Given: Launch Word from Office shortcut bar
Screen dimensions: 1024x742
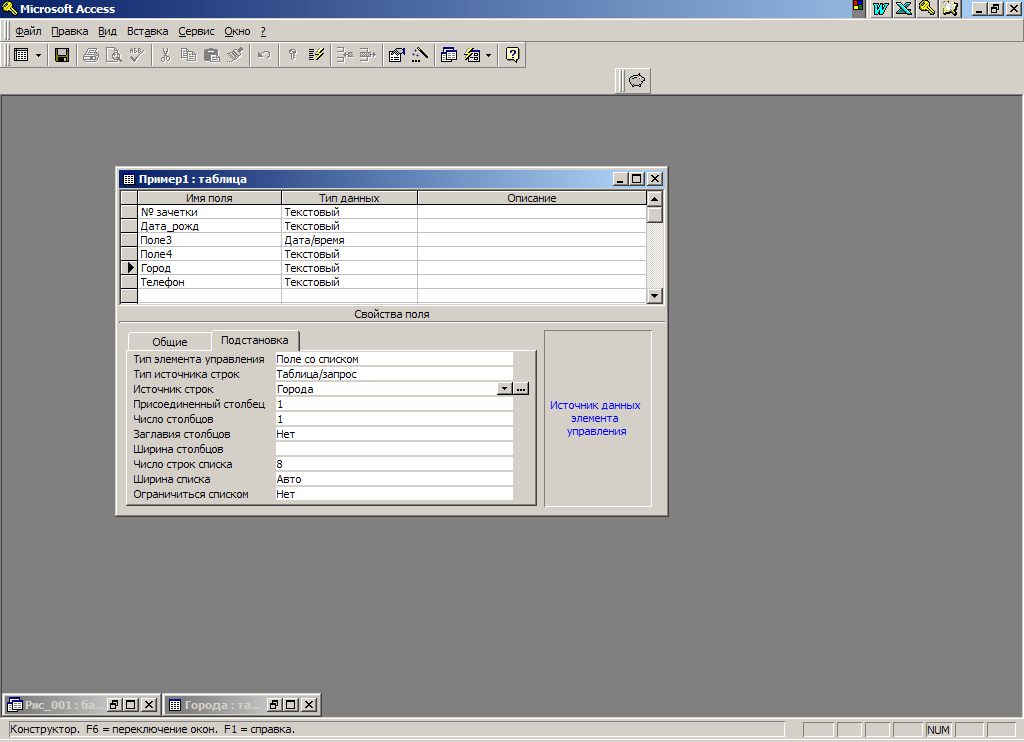Looking at the screenshot, I should 881,8.
